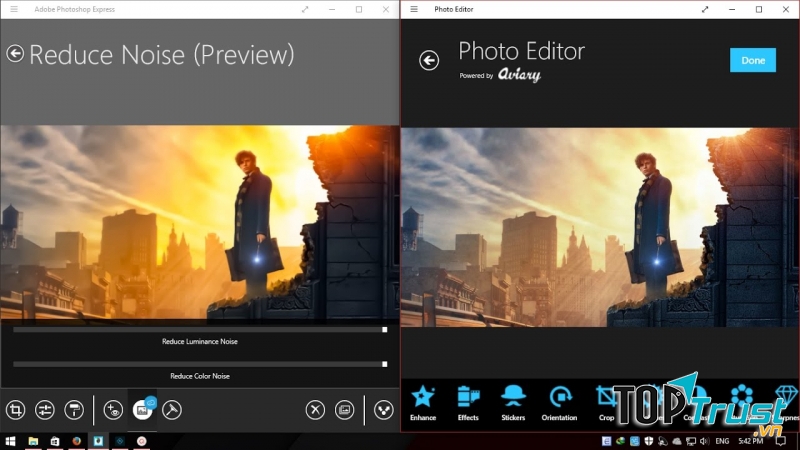Open the Store app from taskbar
This screenshot has height=450, width=800.
coord(55,441)
